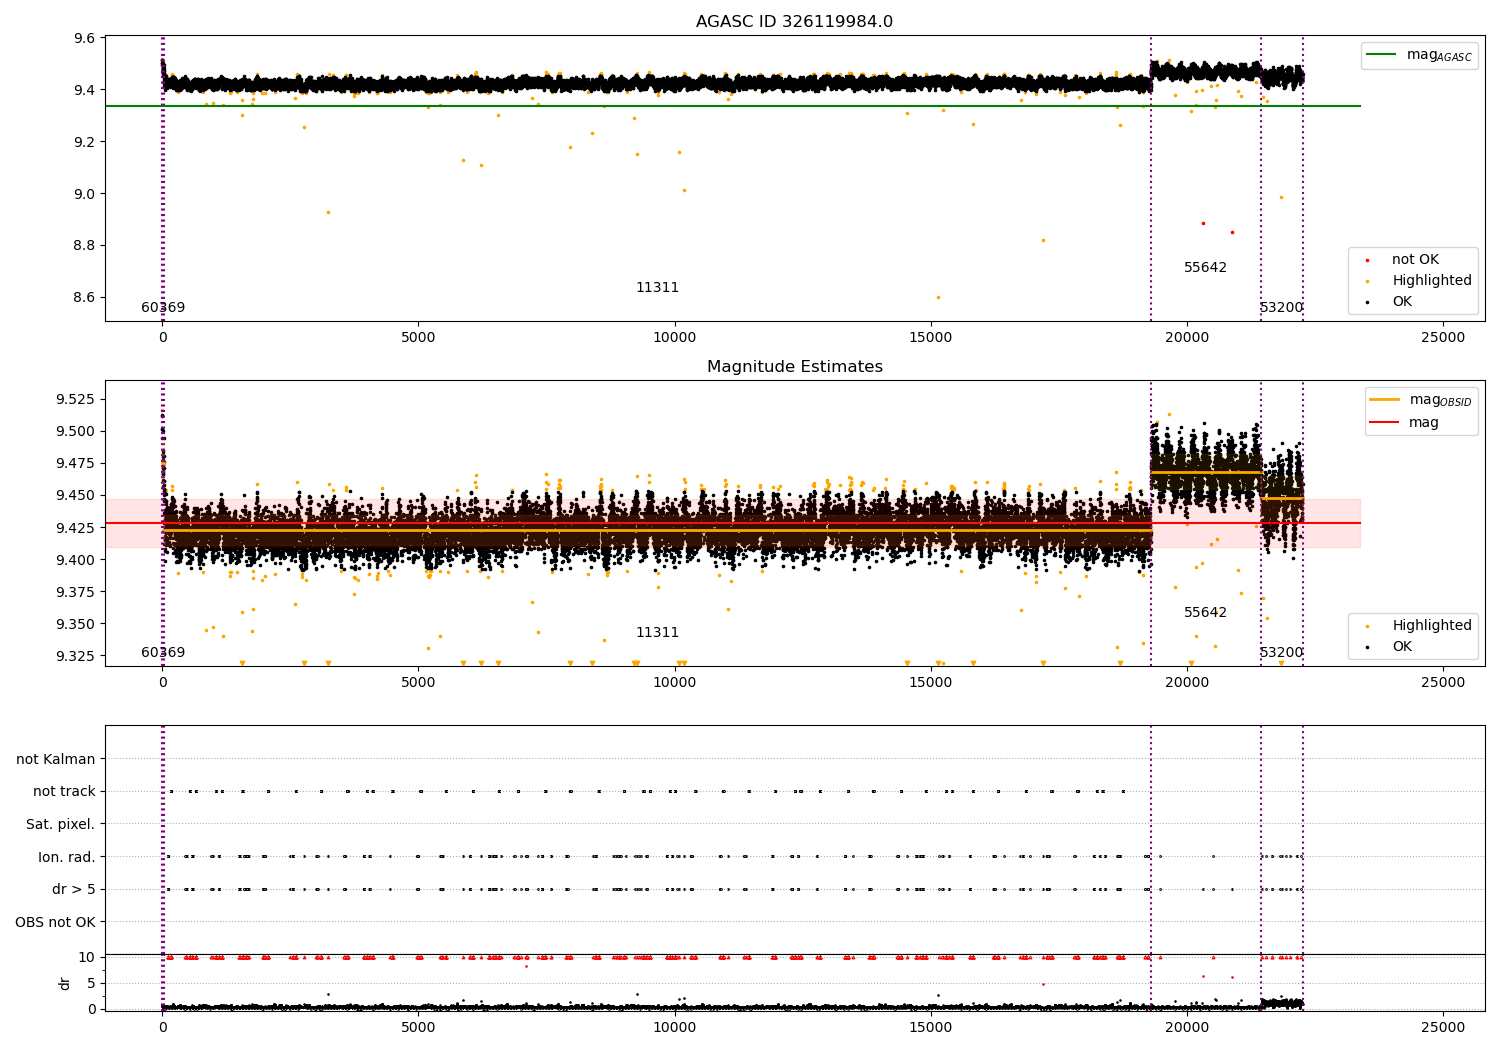Click the green mag AGASC legend line
The image size is (1500, 1050).
[x=1381, y=55]
